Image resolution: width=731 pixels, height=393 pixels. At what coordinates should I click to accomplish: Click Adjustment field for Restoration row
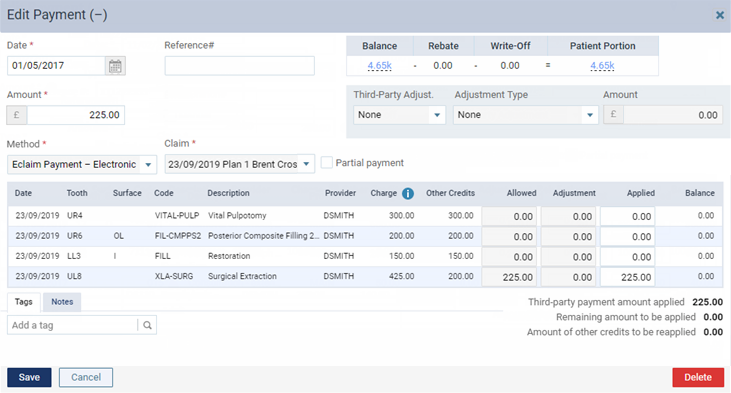point(568,257)
